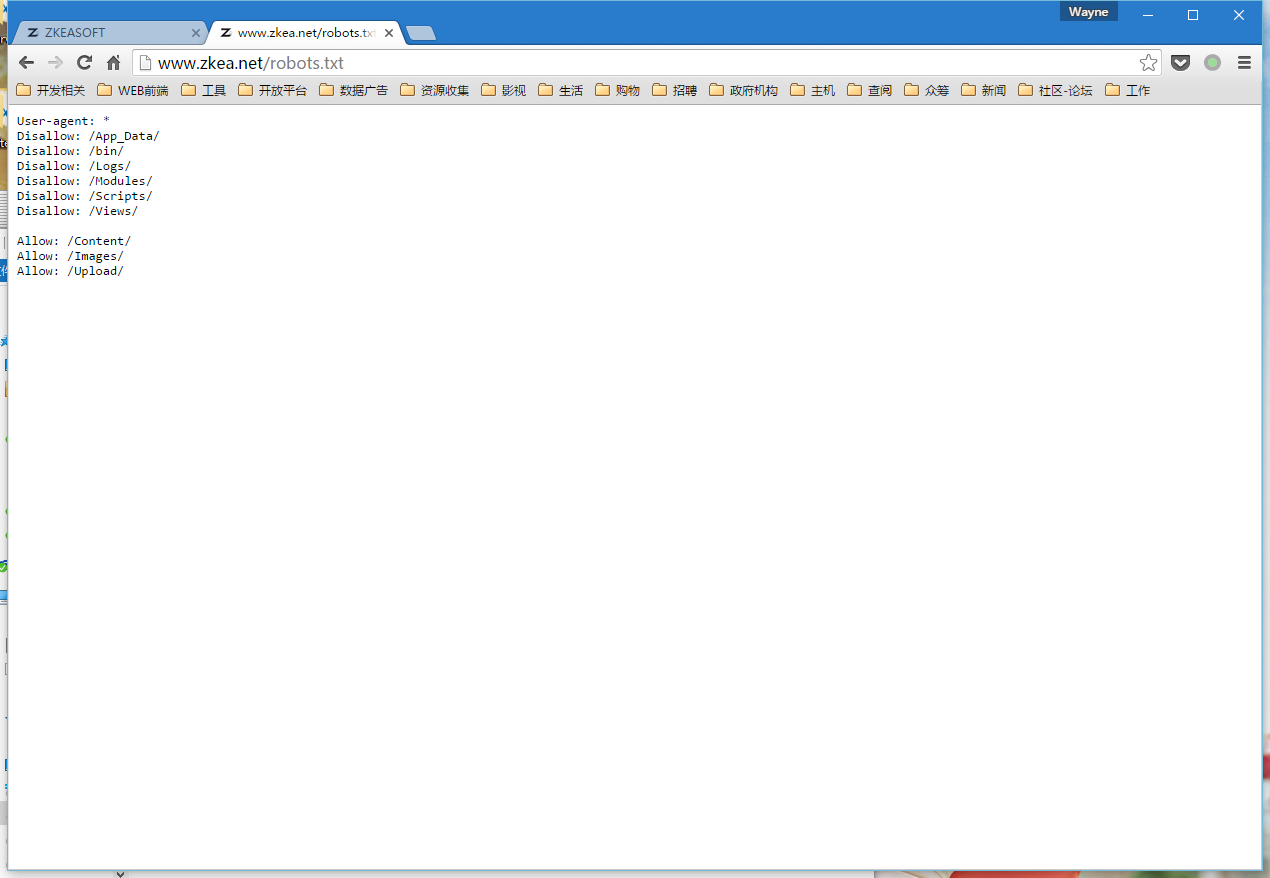Click the 'Disallow: /Logs/' line
Screen dimensions: 1270x878
click(x=74, y=166)
